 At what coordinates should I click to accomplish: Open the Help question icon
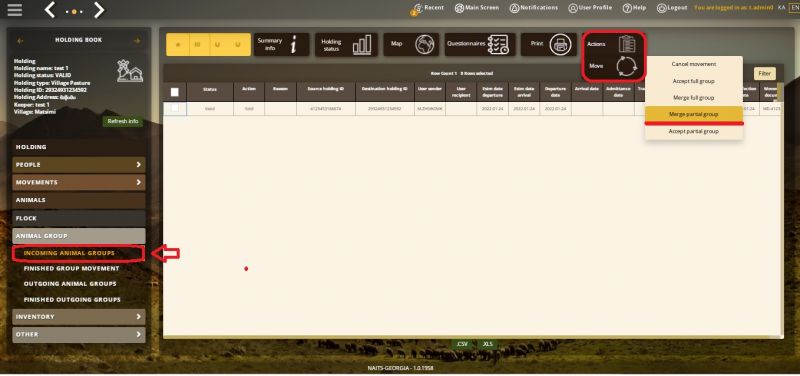627,8
